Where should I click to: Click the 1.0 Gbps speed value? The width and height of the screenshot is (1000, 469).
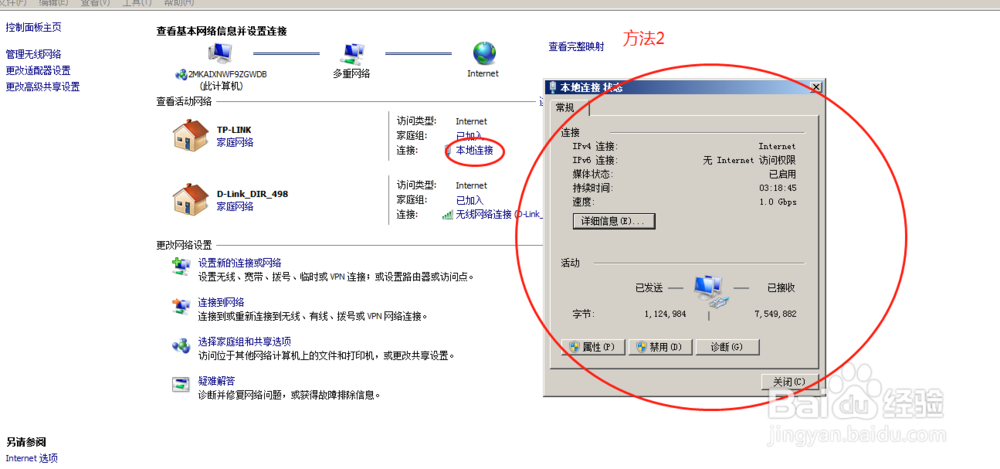pos(777,202)
